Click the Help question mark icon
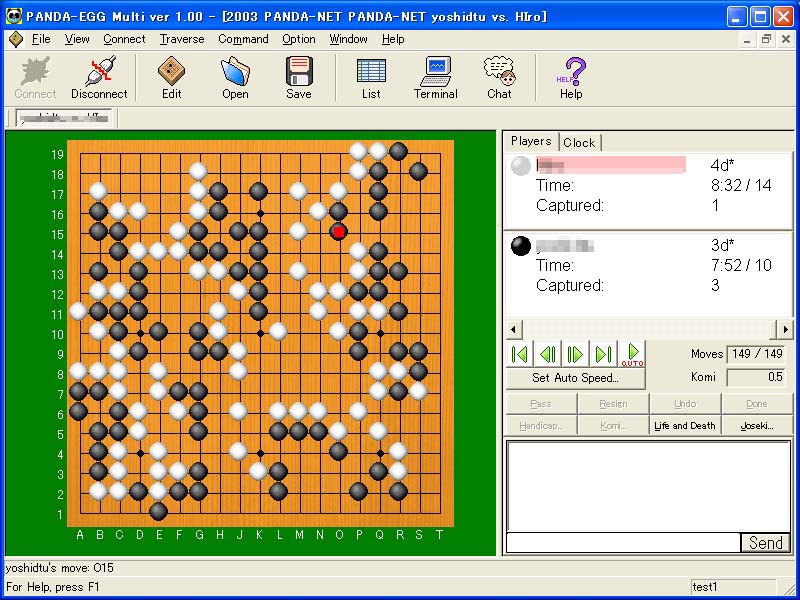The height and width of the screenshot is (600, 800). 571,77
